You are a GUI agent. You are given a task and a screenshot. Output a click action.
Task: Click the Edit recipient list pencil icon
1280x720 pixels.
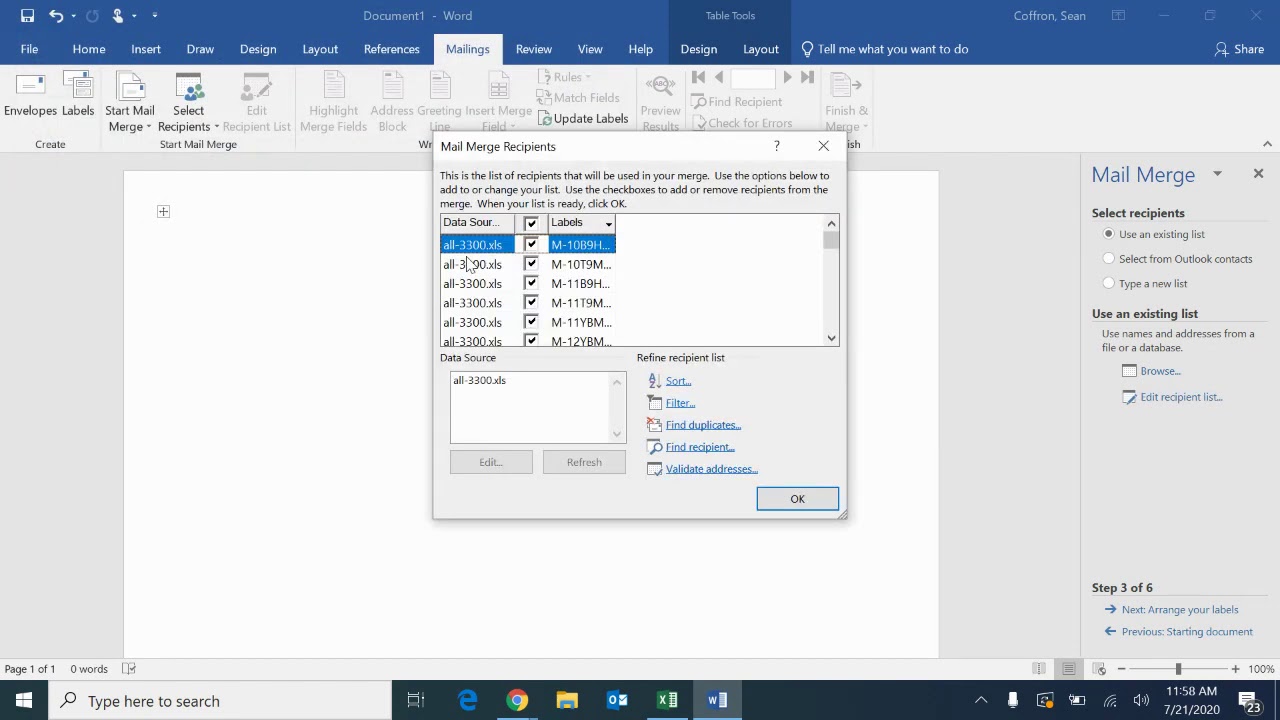click(1129, 397)
